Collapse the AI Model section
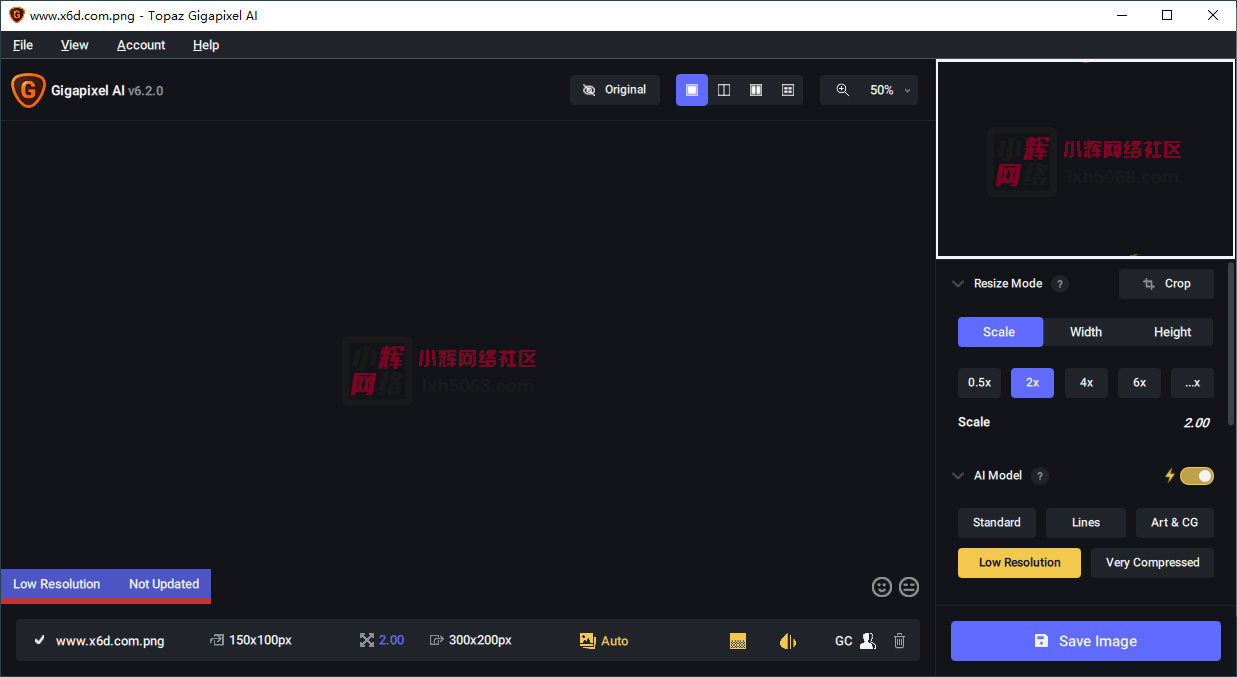This screenshot has width=1237, height=677. pos(958,476)
